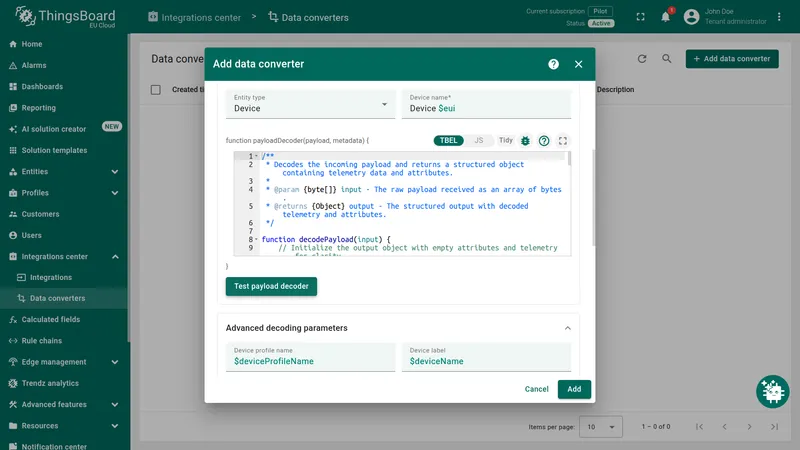Refresh the data converters table
Image resolution: width=800 pixels, height=450 pixels.
[642, 59]
